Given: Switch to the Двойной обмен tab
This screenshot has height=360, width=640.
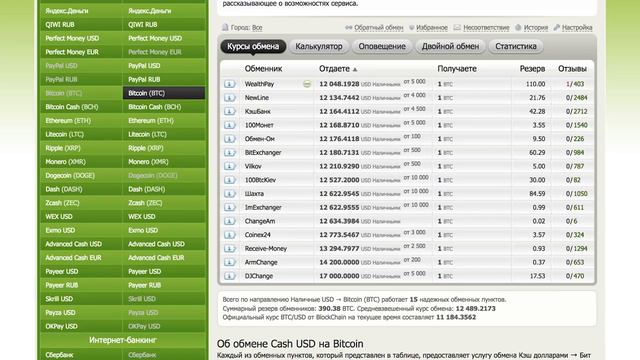Looking at the screenshot, I should click(x=450, y=46).
